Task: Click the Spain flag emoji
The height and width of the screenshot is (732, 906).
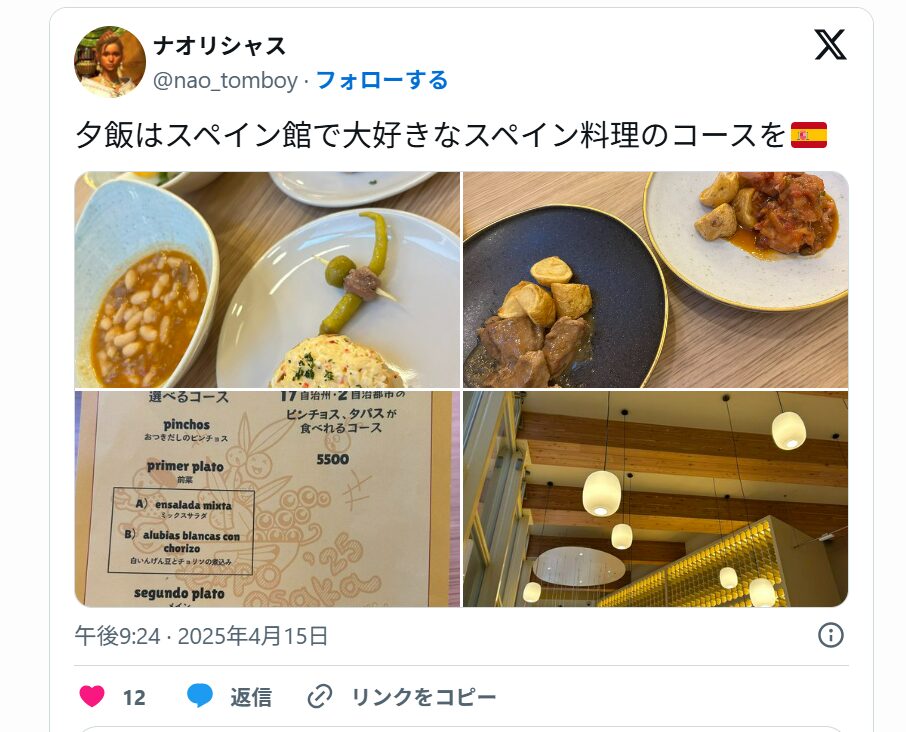Action: (x=808, y=135)
